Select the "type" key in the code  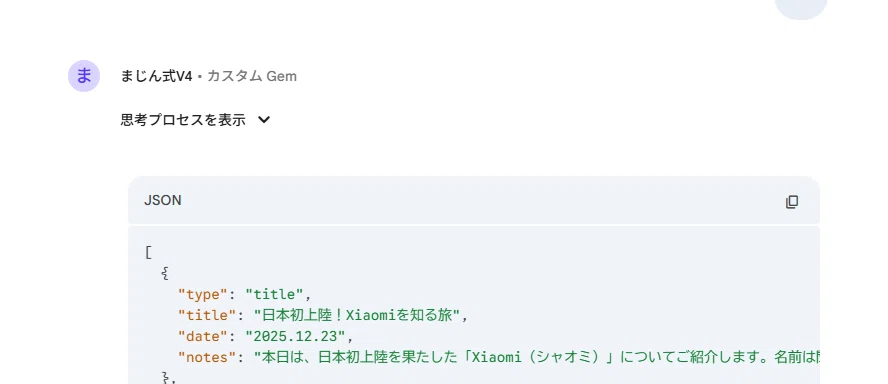tap(203, 295)
